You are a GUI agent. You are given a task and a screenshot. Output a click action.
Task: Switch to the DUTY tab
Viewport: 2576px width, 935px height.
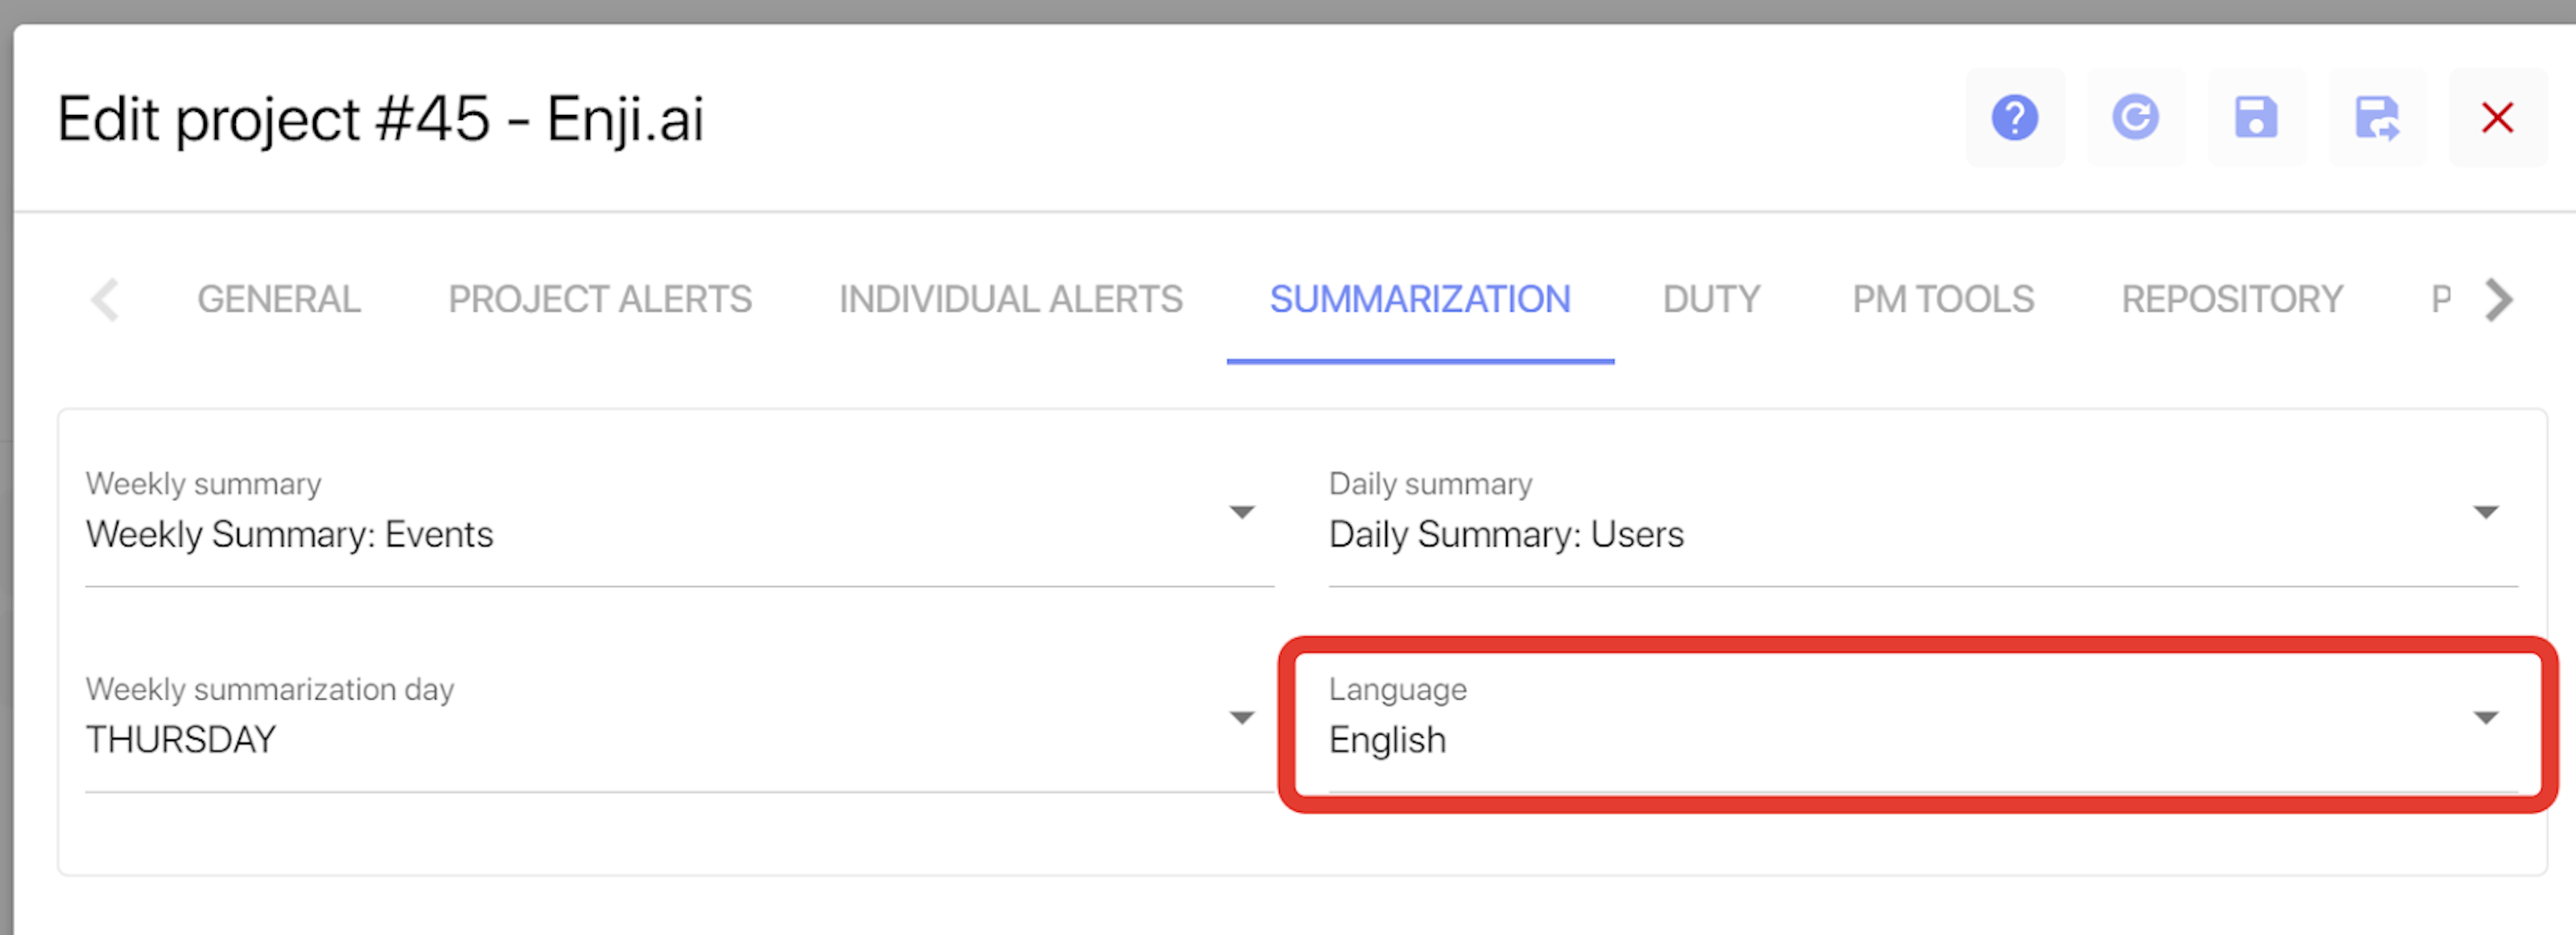click(1711, 299)
